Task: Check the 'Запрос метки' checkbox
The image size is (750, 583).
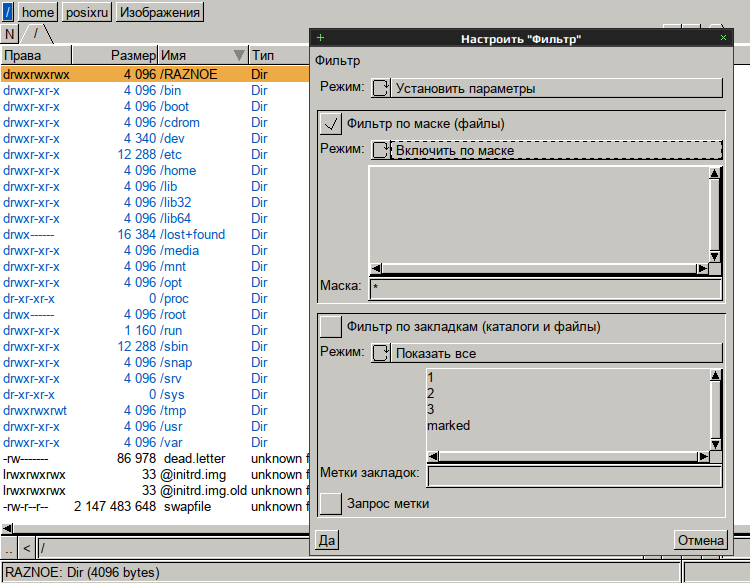Action: click(331, 503)
